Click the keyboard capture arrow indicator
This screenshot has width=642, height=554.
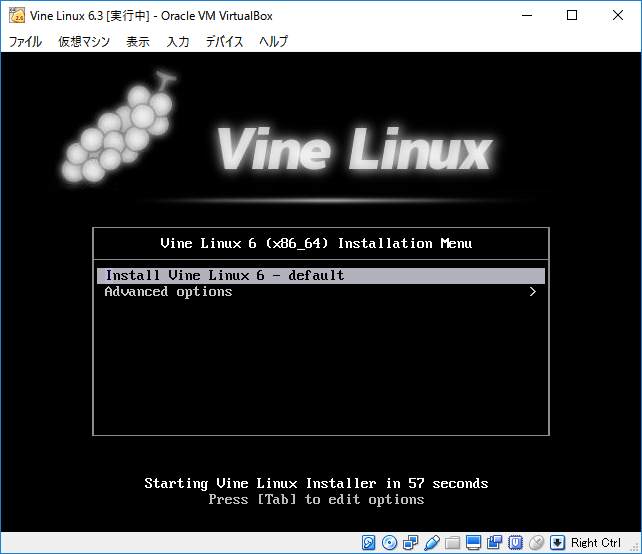[x=557, y=543]
